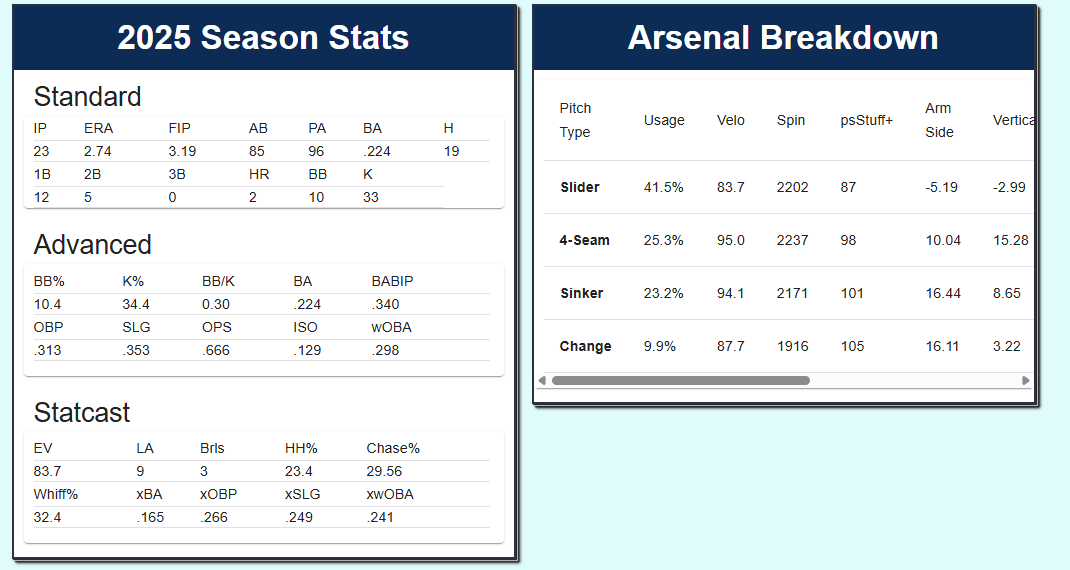
Task: Click the horizontal scrollbar right arrow
Action: point(1025,381)
